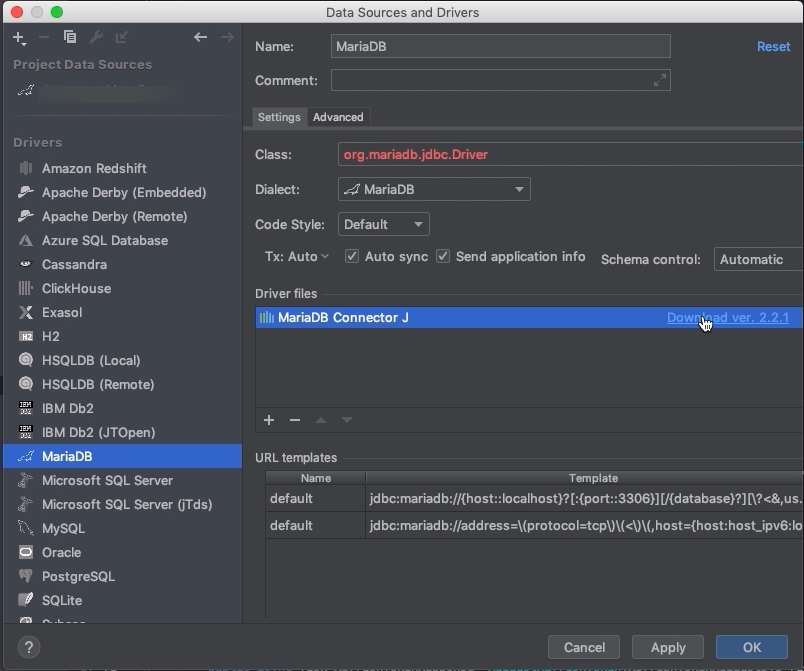Click the Microsoft SQL Server icon
Viewport: 804px width, 671px height.
click(x=26, y=480)
